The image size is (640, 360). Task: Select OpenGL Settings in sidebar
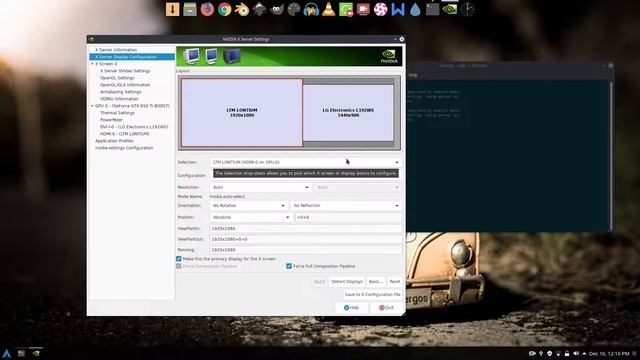(x=117, y=78)
